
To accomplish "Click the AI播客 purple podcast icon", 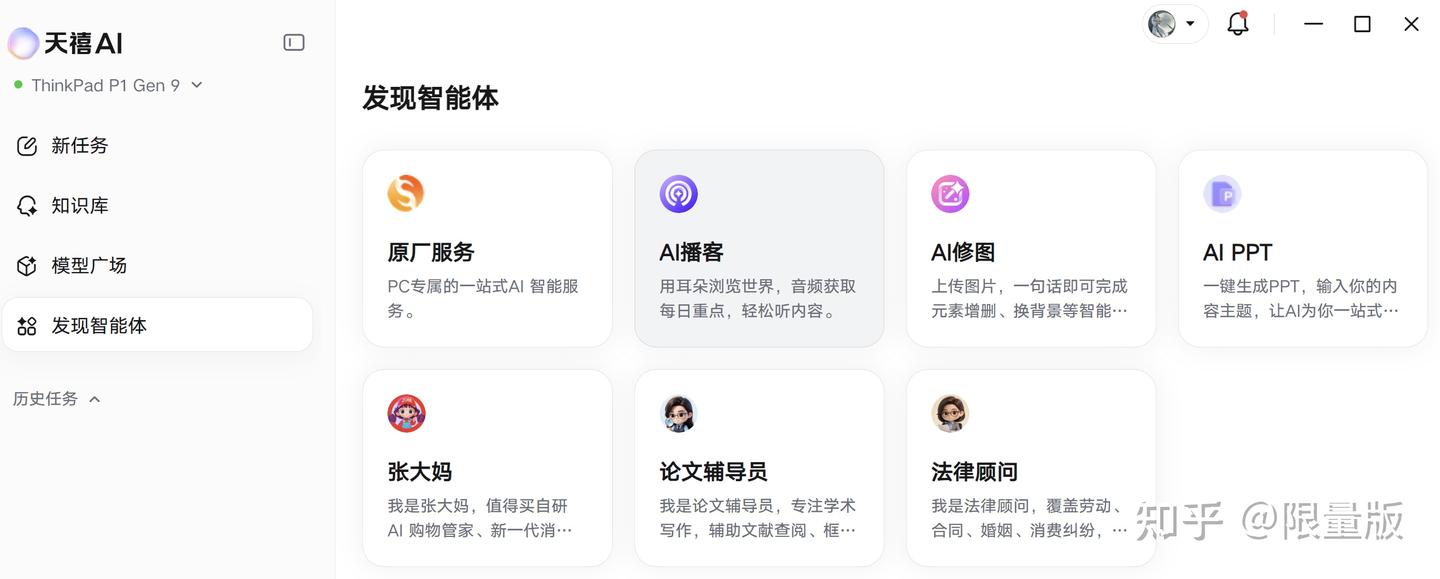I will (678, 193).
